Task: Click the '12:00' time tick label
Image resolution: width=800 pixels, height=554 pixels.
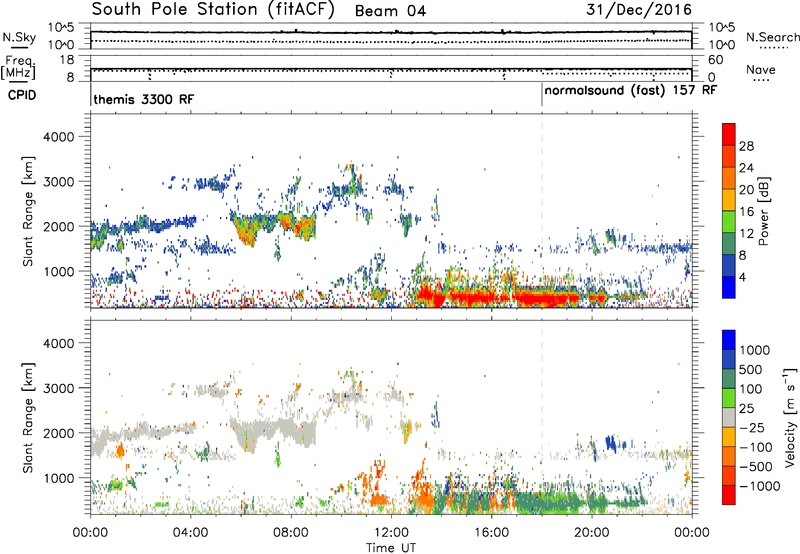Action: [391, 533]
